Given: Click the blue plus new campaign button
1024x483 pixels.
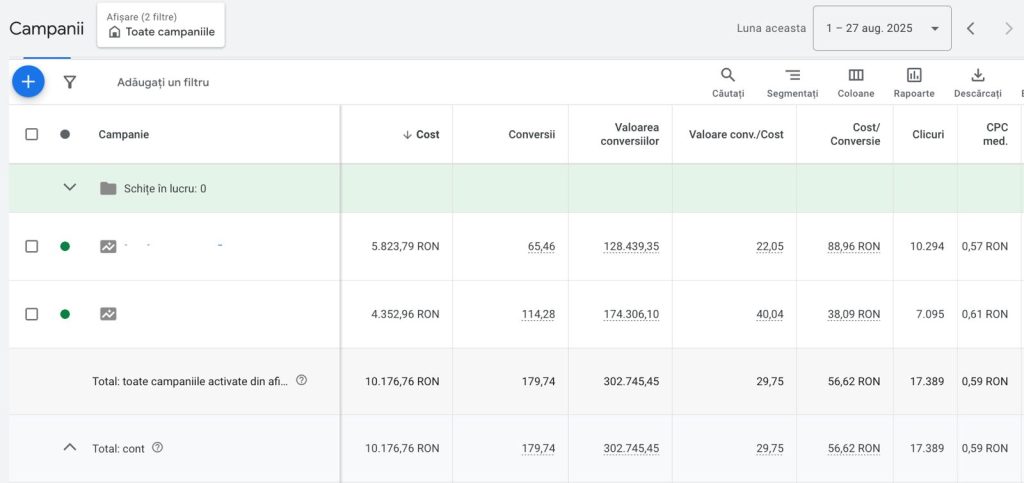Looking at the screenshot, I should [28, 82].
